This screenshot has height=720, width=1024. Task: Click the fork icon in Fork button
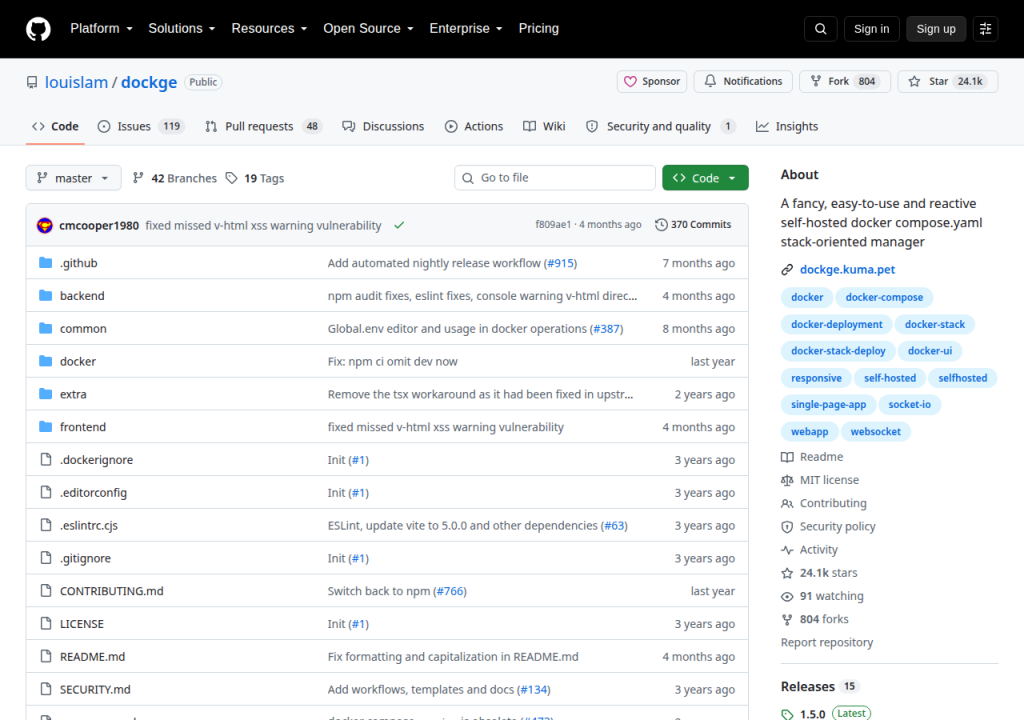pyautogui.click(x=816, y=81)
